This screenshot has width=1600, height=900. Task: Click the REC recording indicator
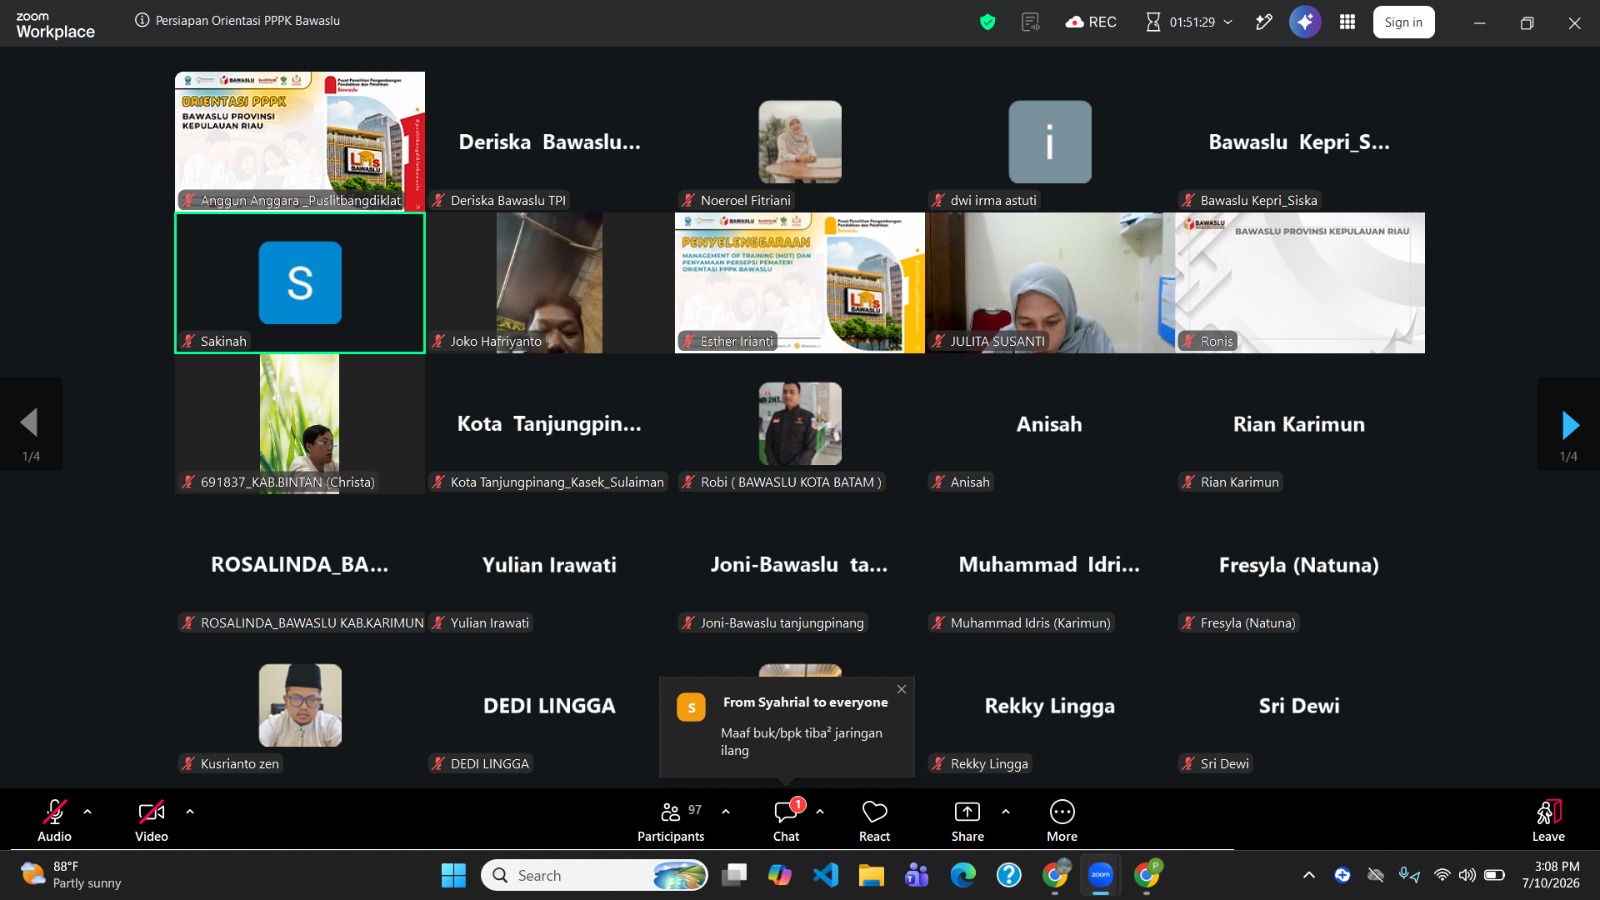[x=1091, y=22]
